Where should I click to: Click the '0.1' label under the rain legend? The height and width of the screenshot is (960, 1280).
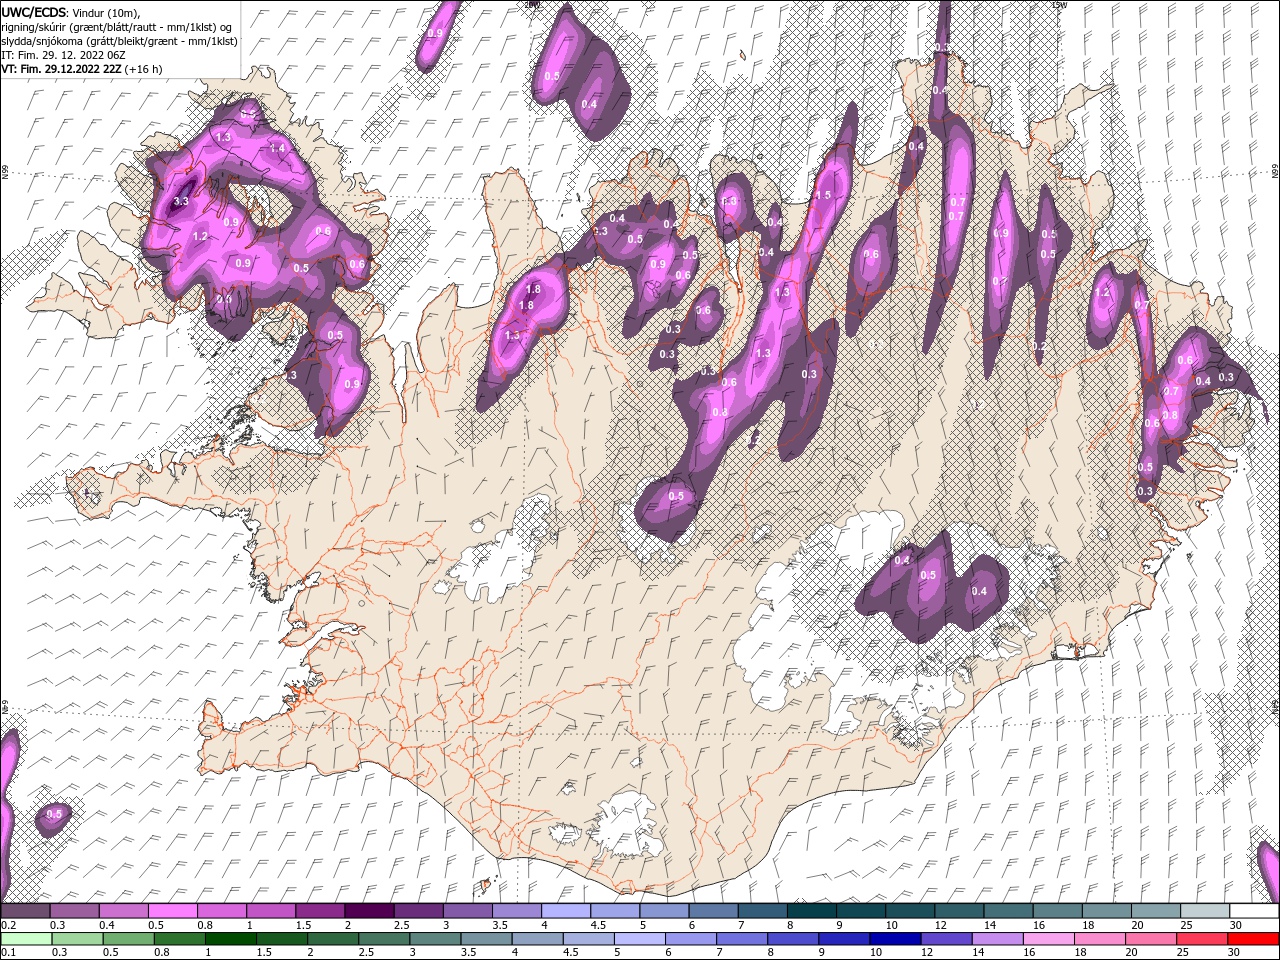8,953
